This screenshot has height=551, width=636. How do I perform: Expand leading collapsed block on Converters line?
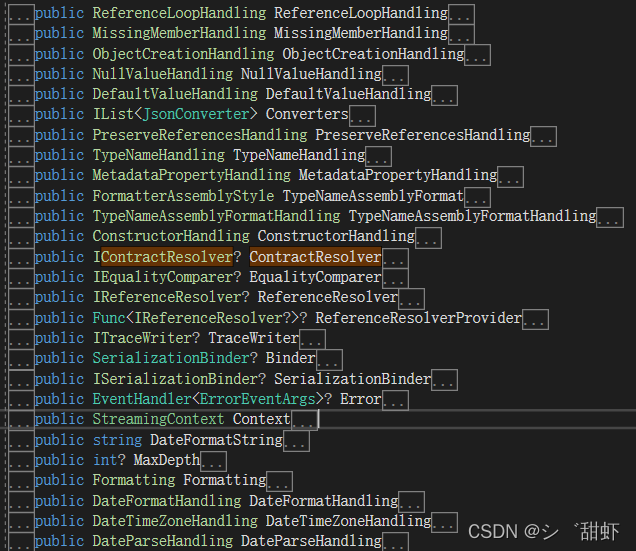click(x=21, y=116)
